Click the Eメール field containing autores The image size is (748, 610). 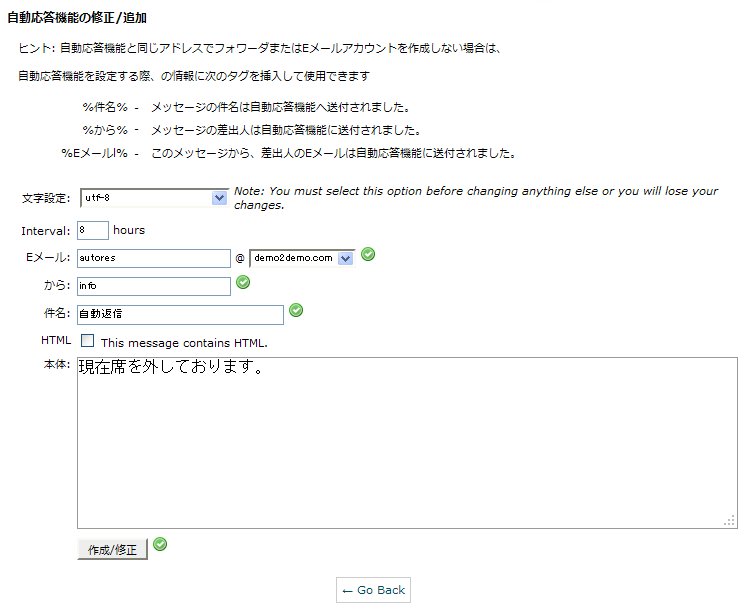pyautogui.click(x=153, y=258)
